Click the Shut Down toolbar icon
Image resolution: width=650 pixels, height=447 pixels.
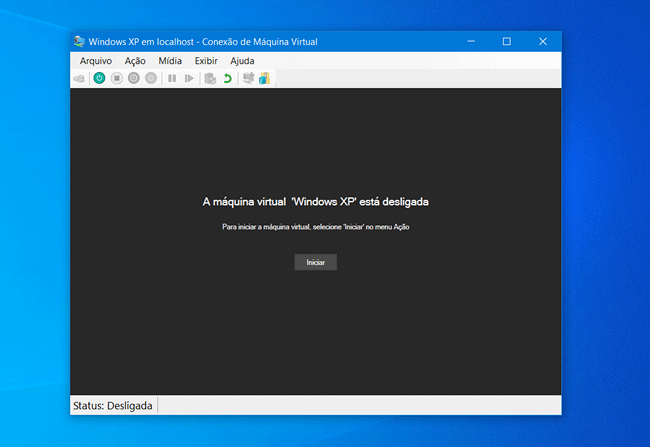(x=133, y=78)
